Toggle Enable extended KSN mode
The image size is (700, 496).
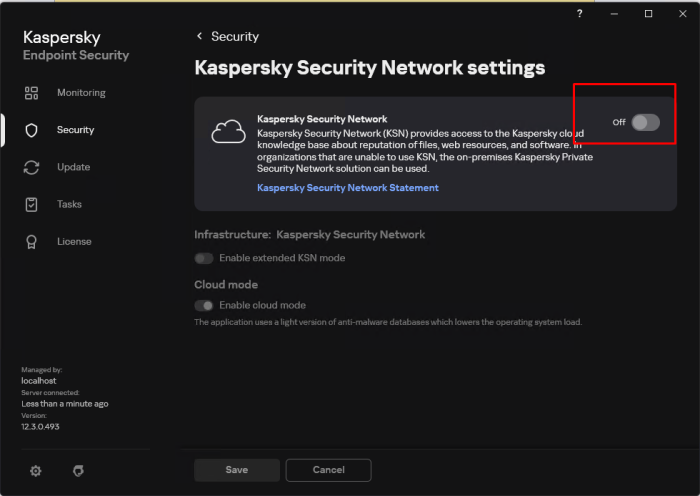point(204,258)
